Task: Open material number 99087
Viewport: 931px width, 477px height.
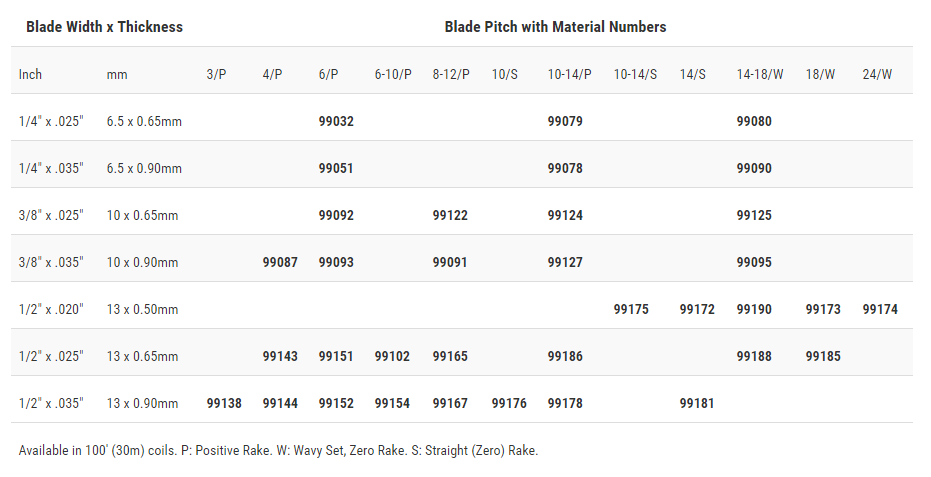Action: tap(280, 262)
